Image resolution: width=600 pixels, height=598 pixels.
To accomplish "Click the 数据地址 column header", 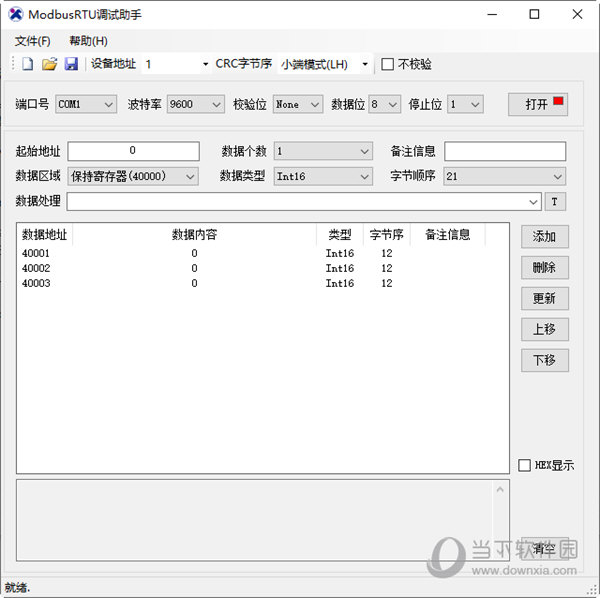I will (45, 234).
